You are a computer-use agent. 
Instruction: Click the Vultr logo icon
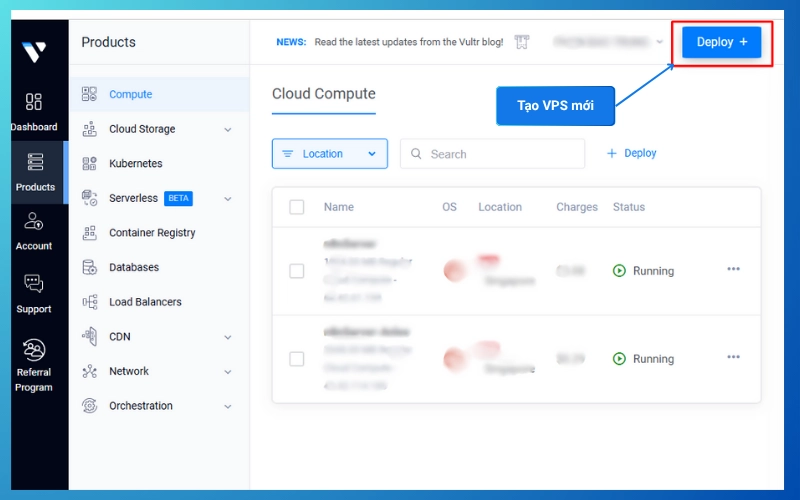34,52
